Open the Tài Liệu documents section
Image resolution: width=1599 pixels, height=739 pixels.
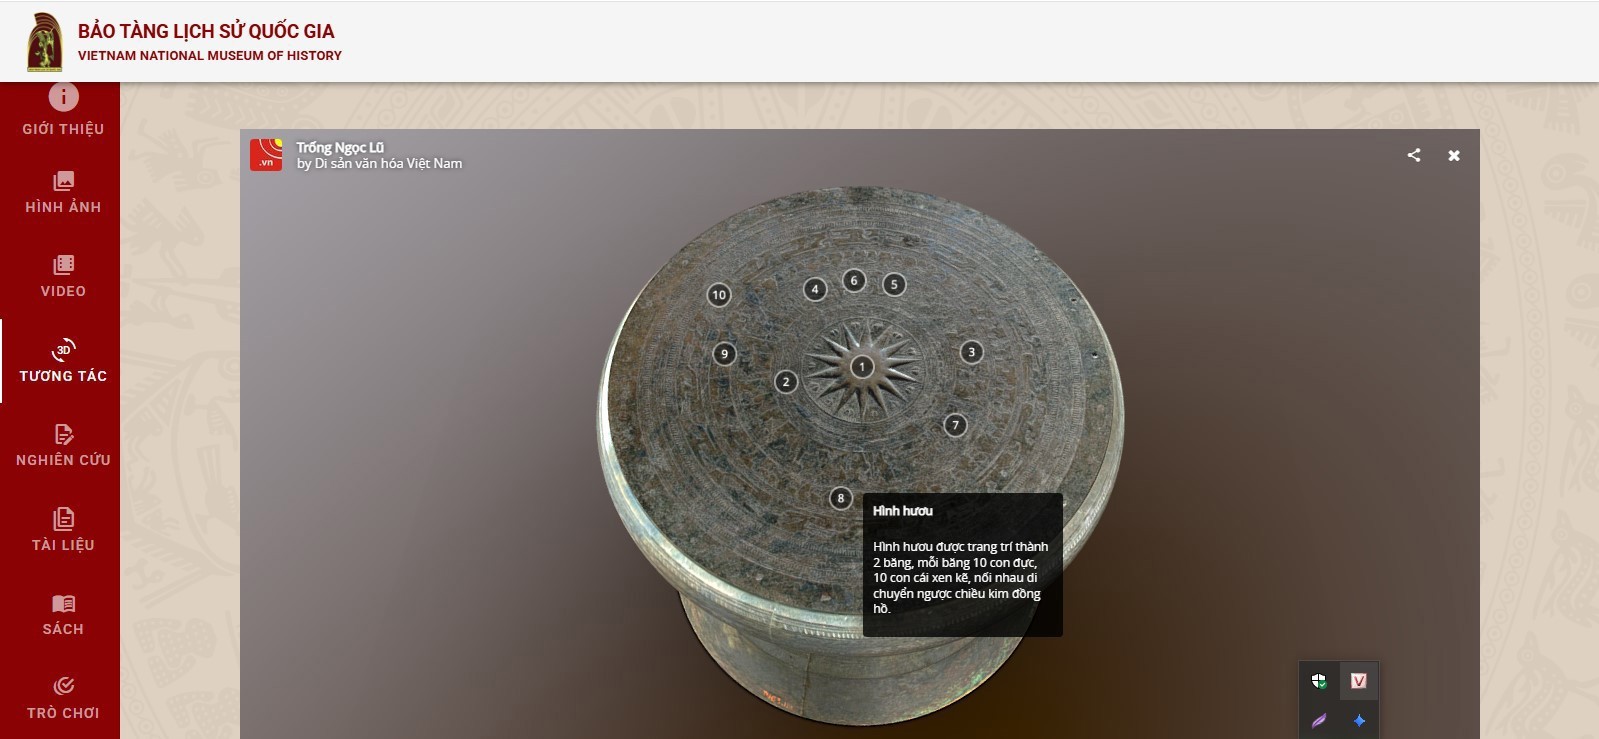[62, 530]
